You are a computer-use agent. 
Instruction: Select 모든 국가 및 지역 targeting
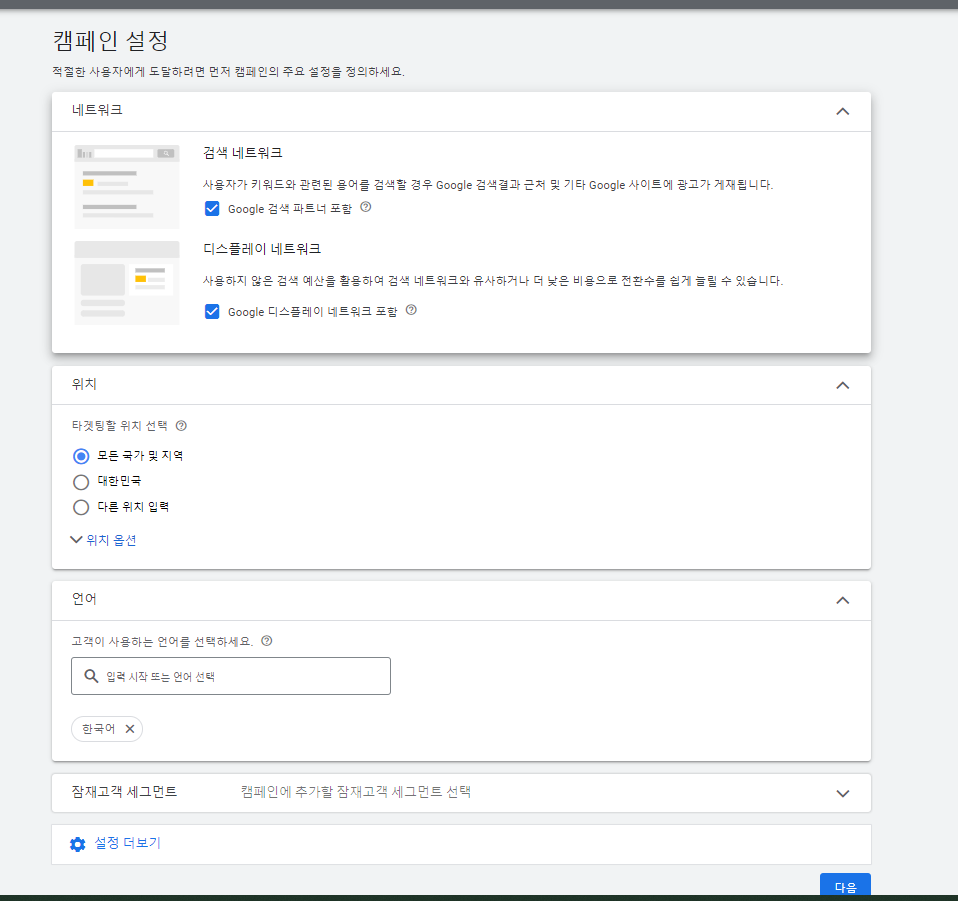point(80,455)
